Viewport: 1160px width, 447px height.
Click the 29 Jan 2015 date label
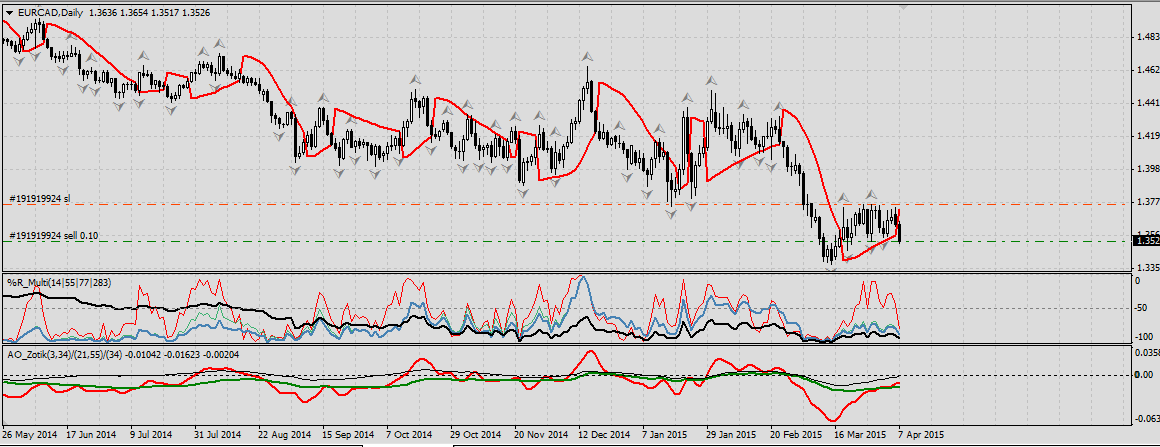point(732,433)
